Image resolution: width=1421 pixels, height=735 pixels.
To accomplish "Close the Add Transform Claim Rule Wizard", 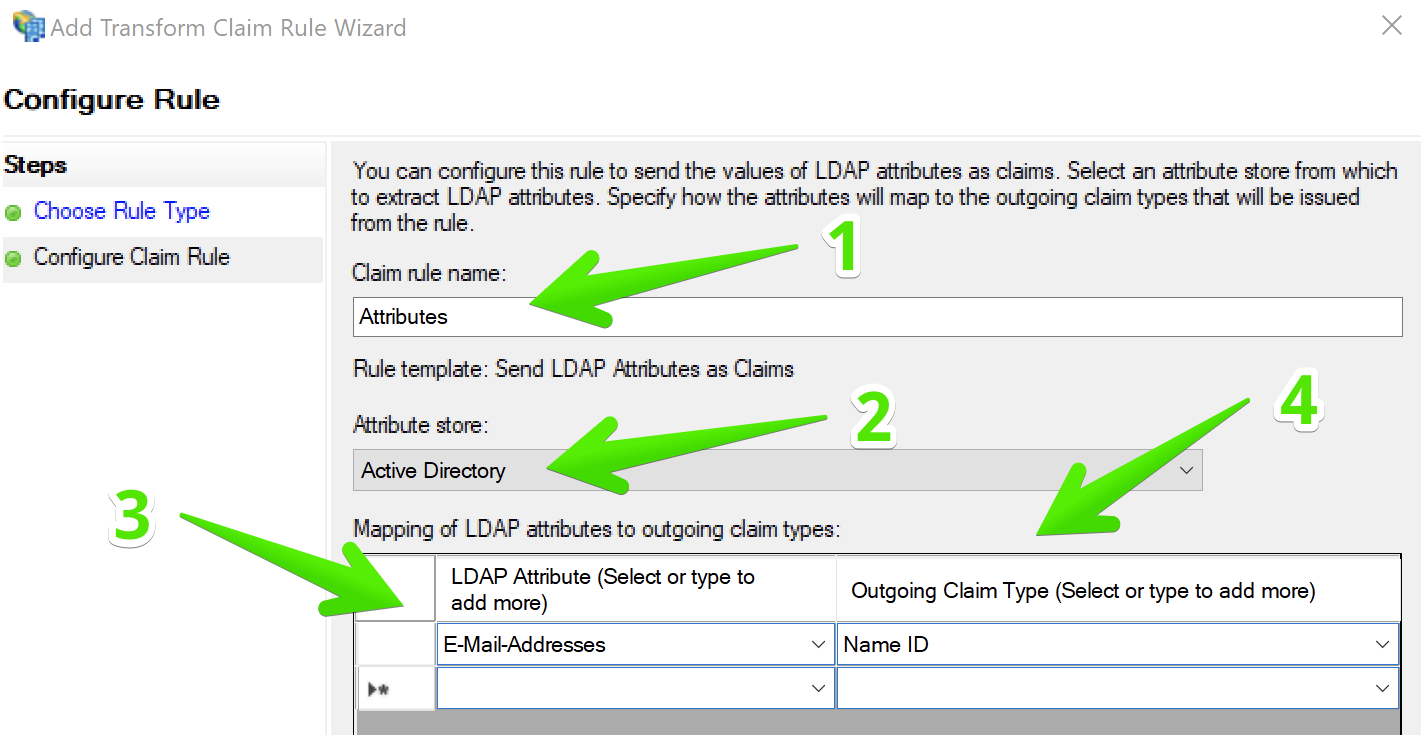I will (1391, 26).
